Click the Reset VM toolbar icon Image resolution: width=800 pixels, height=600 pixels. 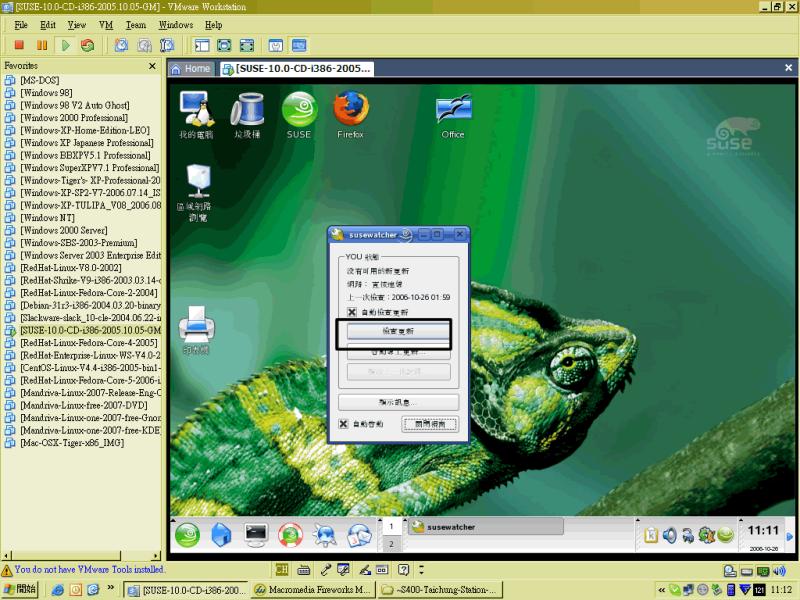(x=88, y=45)
